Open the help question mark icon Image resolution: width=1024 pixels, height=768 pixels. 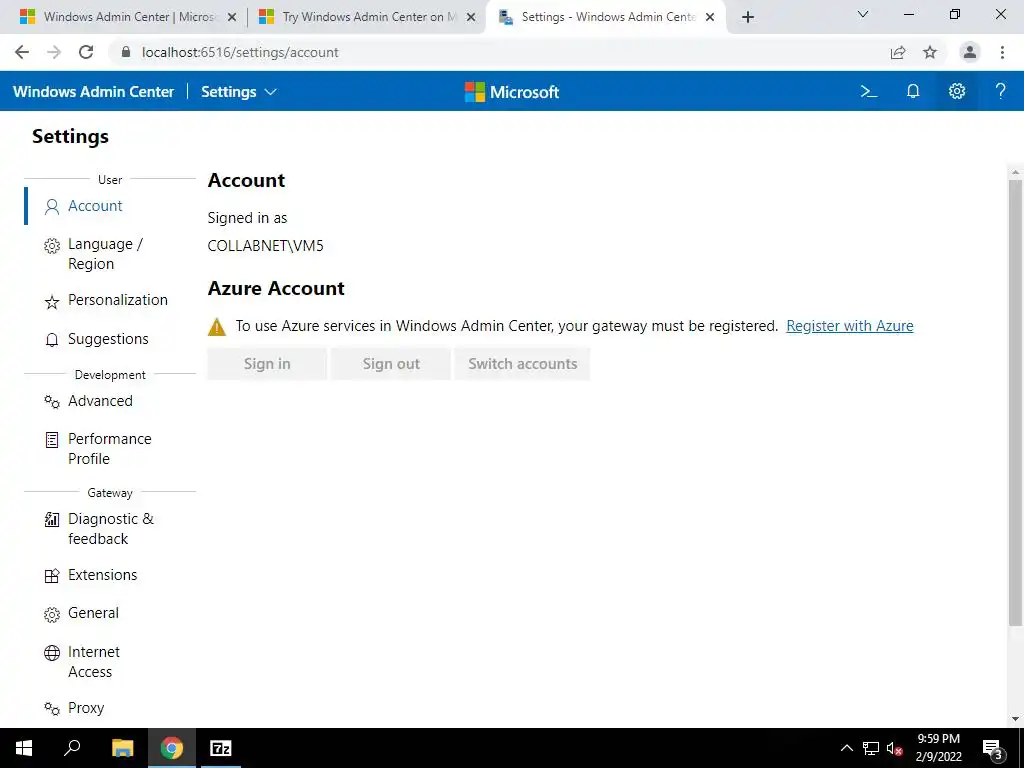click(1000, 91)
